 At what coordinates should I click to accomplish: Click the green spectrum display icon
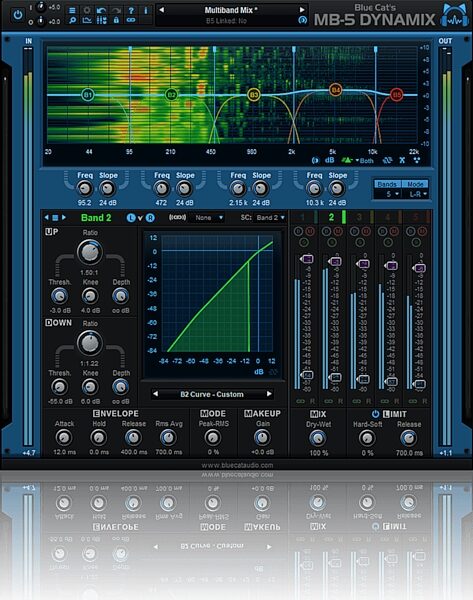coord(347,160)
